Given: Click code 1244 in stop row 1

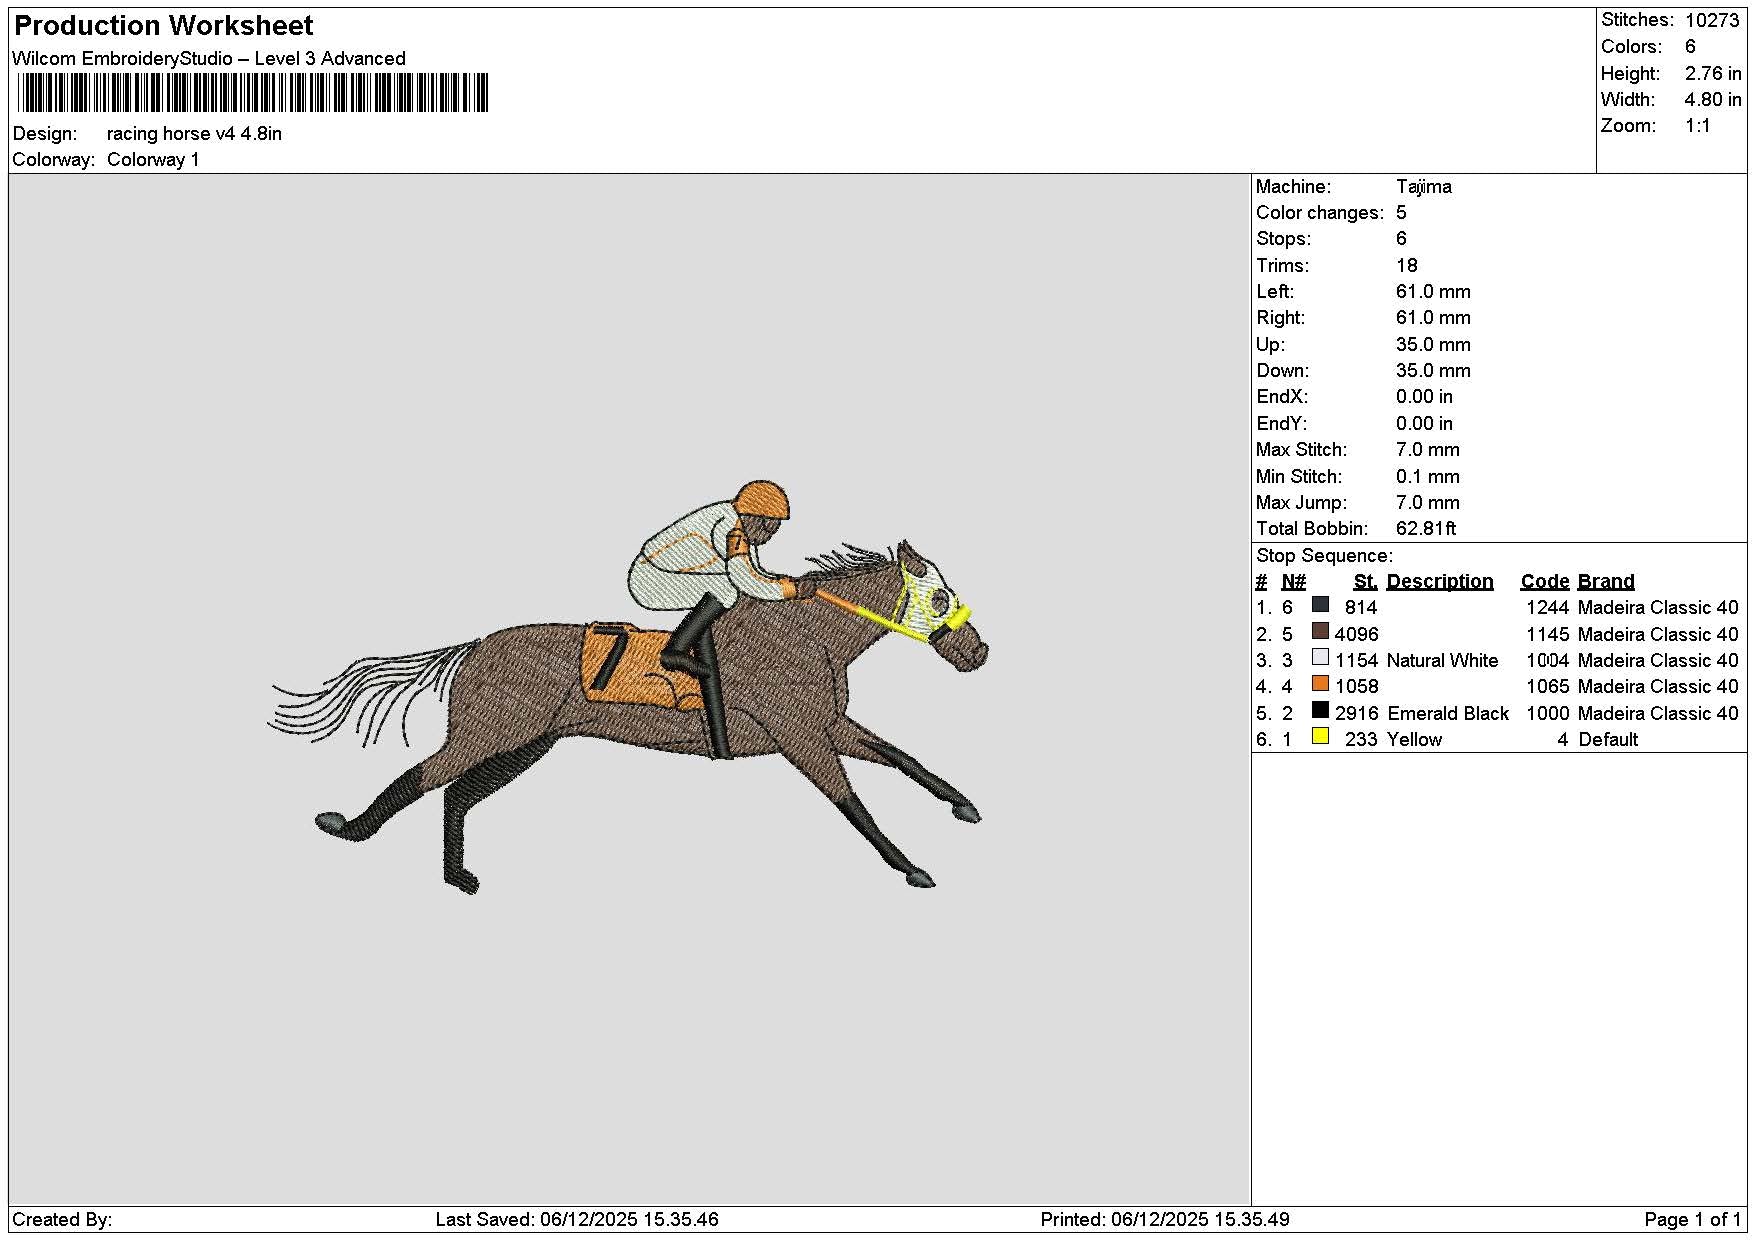Looking at the screenshot, I should pos(1547,607).
